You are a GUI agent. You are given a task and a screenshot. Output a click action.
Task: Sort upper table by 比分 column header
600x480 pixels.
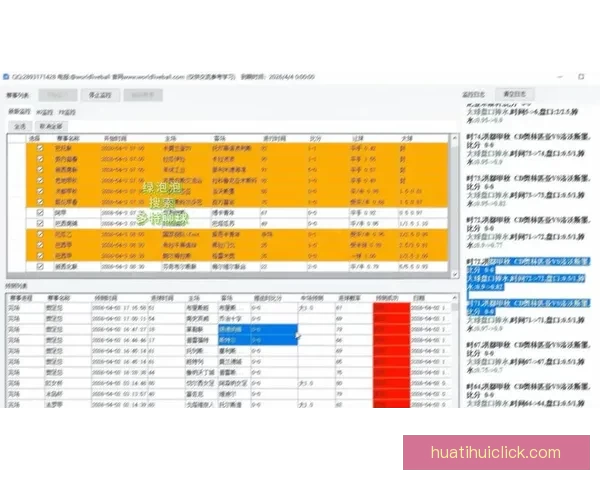point(315,138)
